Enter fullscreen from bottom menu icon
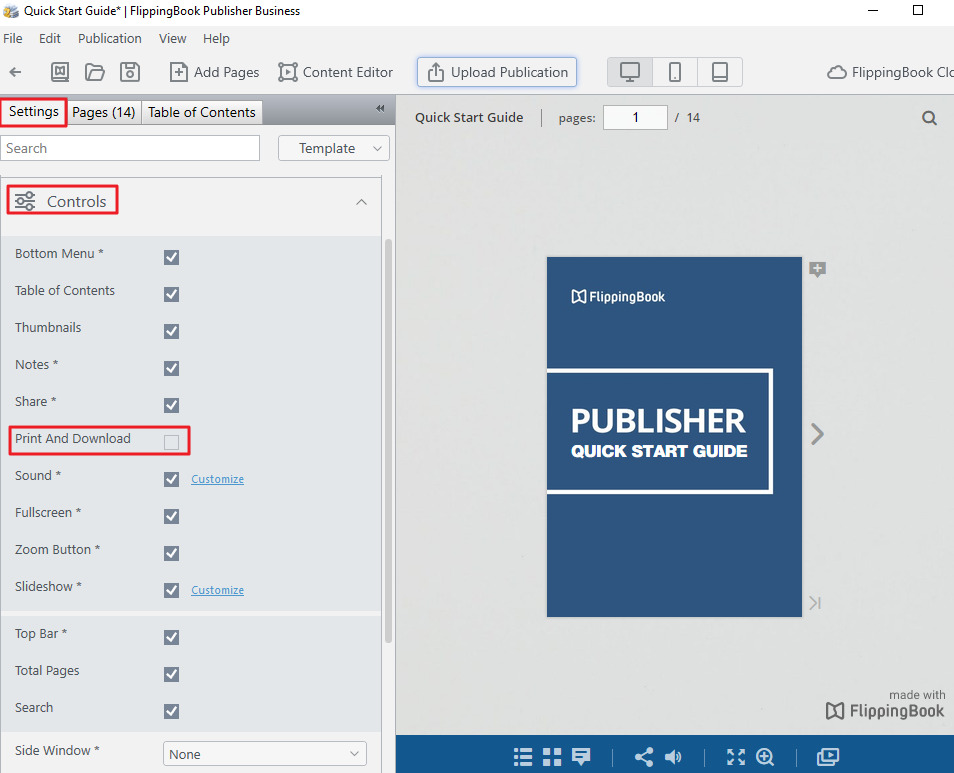954x773 pixels. [736, 757]
